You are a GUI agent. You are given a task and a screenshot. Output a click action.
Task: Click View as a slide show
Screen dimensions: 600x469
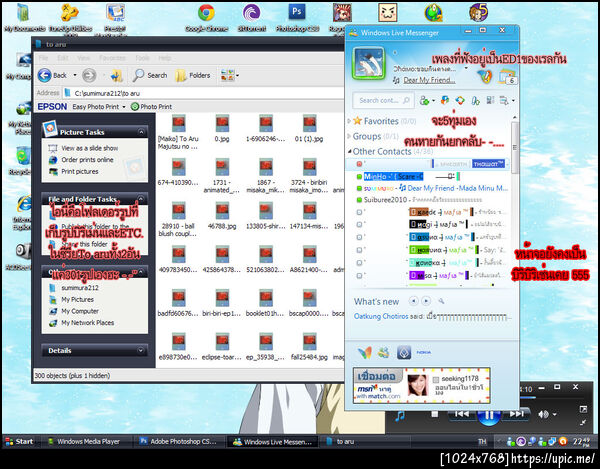(x=90, y=148)
